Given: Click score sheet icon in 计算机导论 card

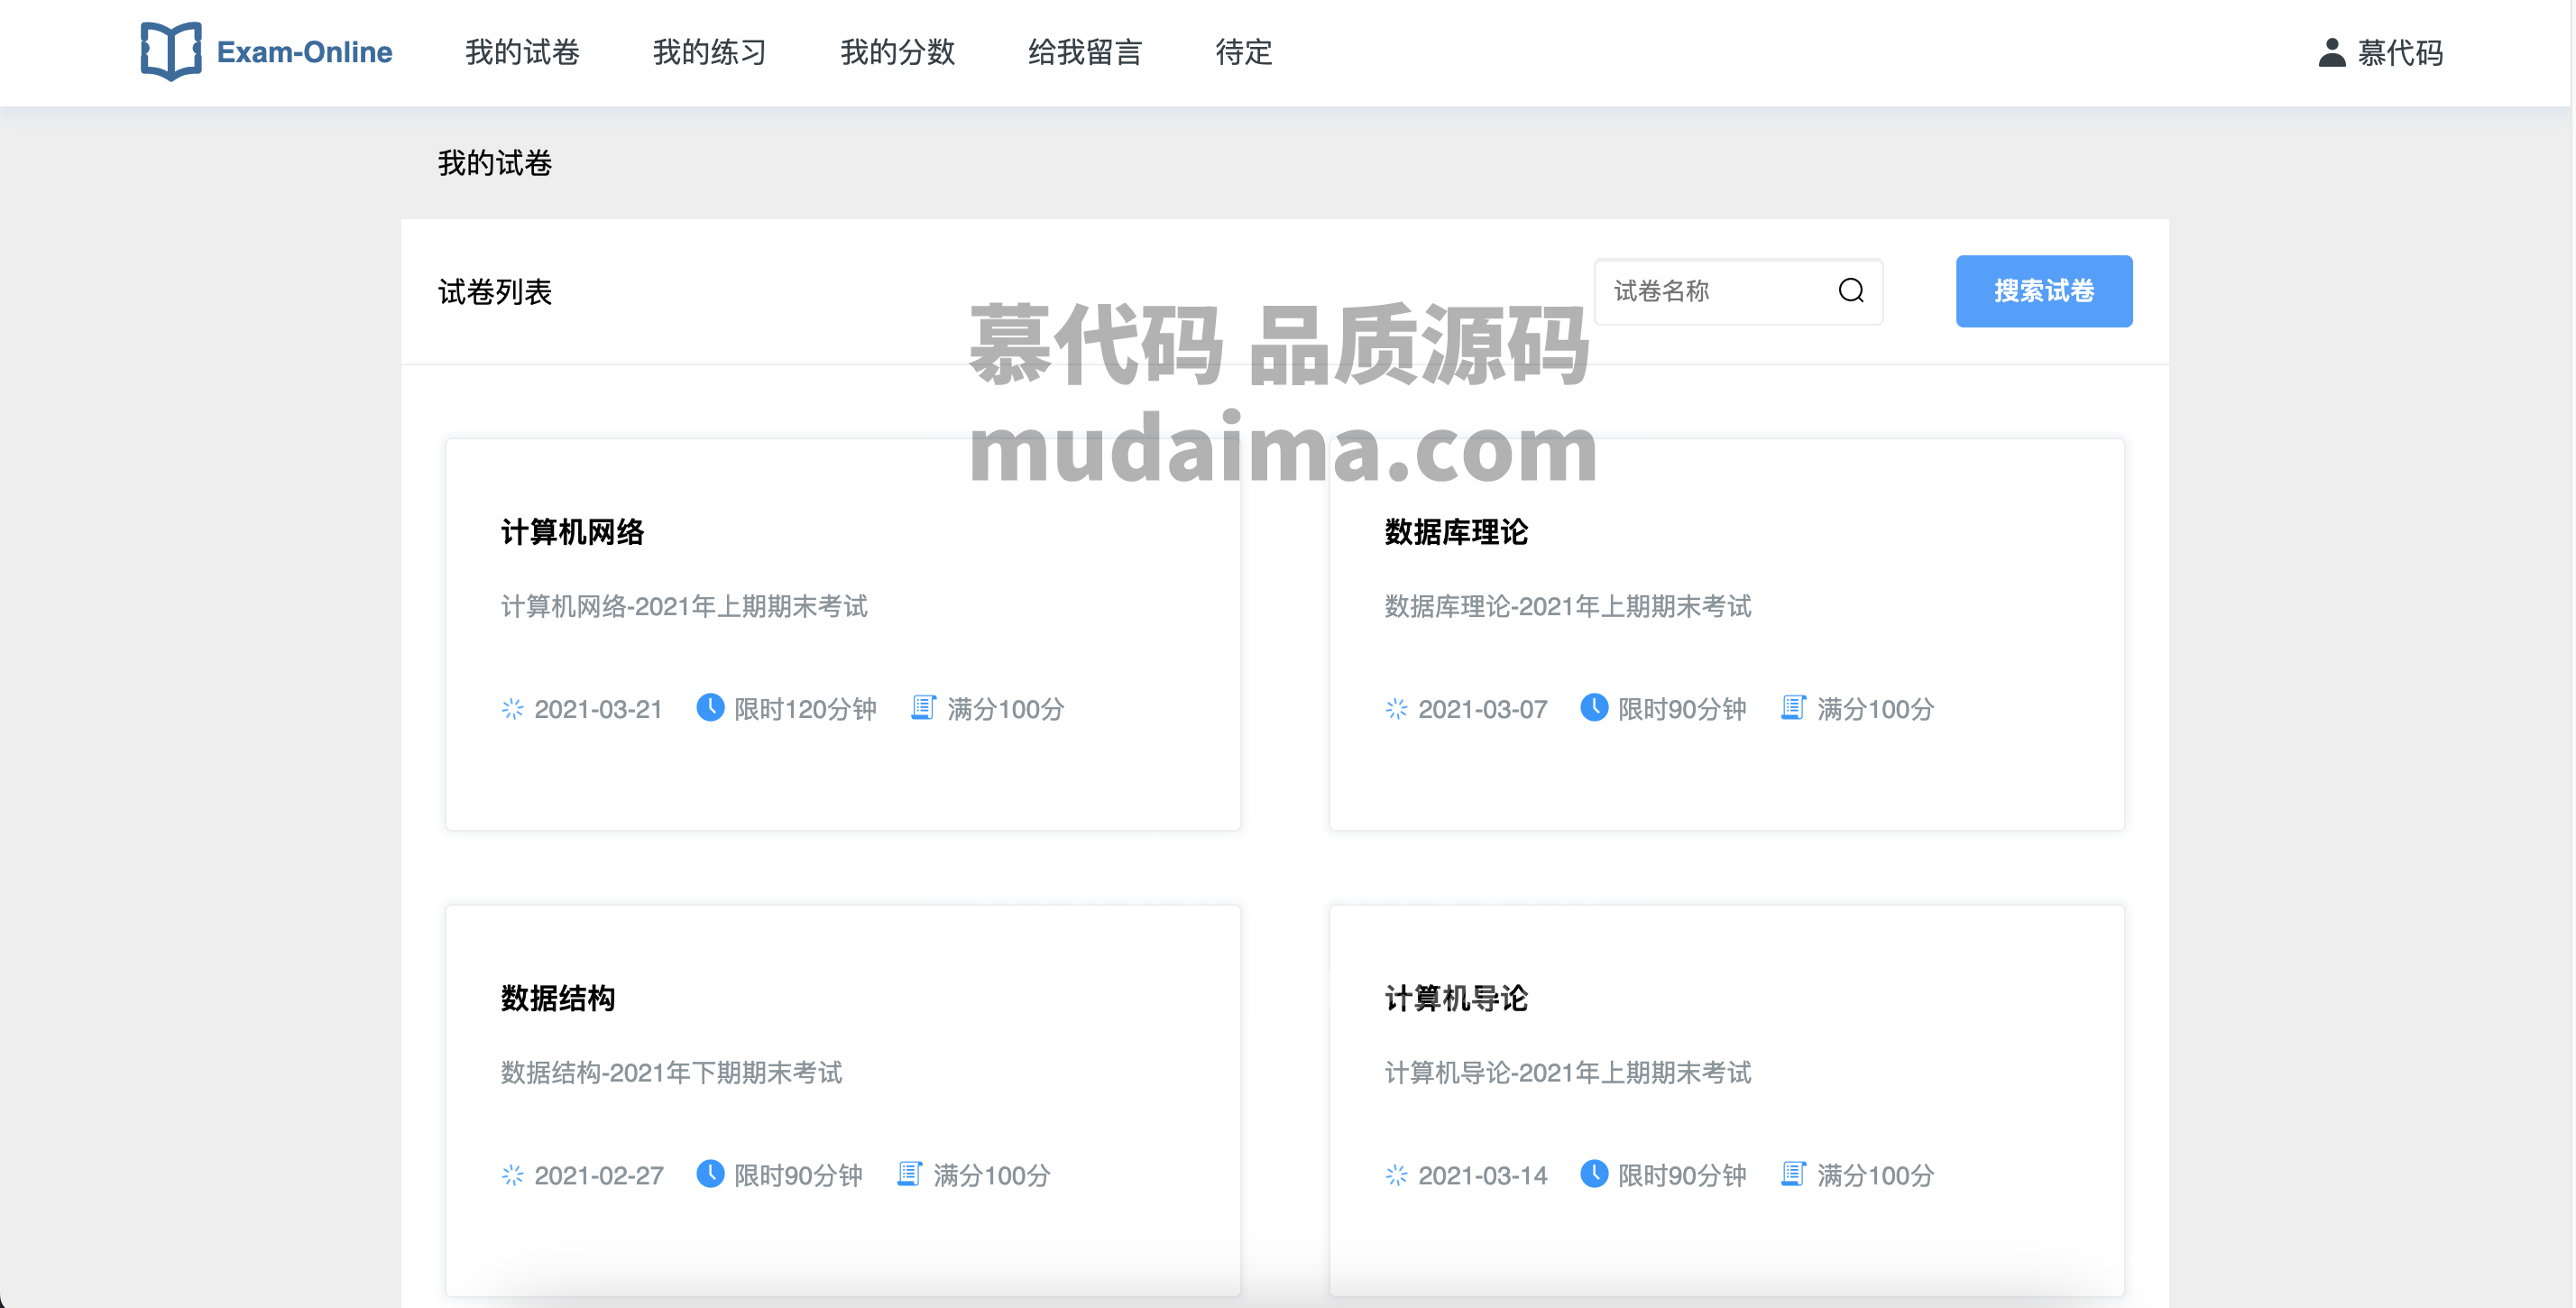Looking at the screenshot, I should [x=1793, y=1174].
